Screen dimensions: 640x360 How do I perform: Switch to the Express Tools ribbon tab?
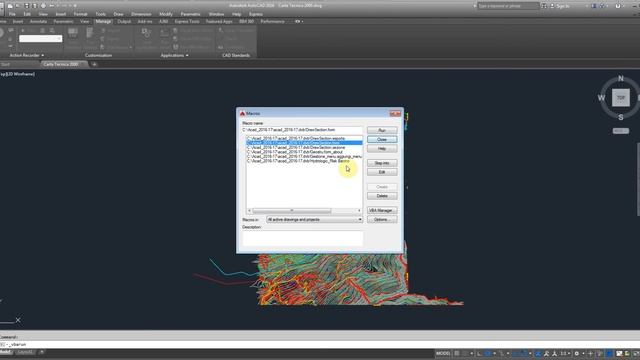click(x=187, y=21)
